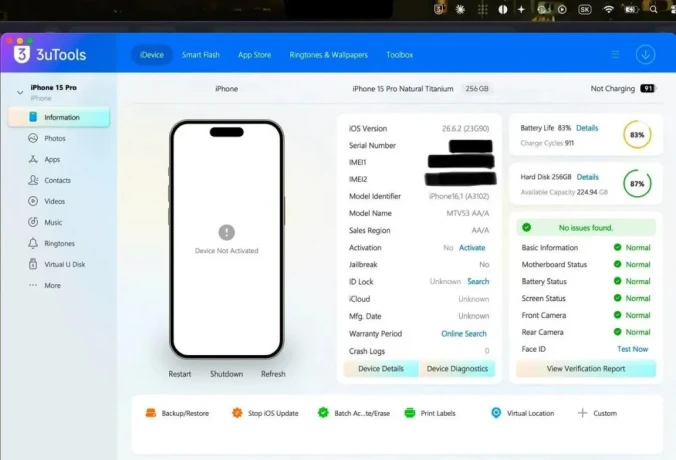The image size is (676, 460).
Task: Click the SK menu bar icon
Action: click(x=585, y=9)
